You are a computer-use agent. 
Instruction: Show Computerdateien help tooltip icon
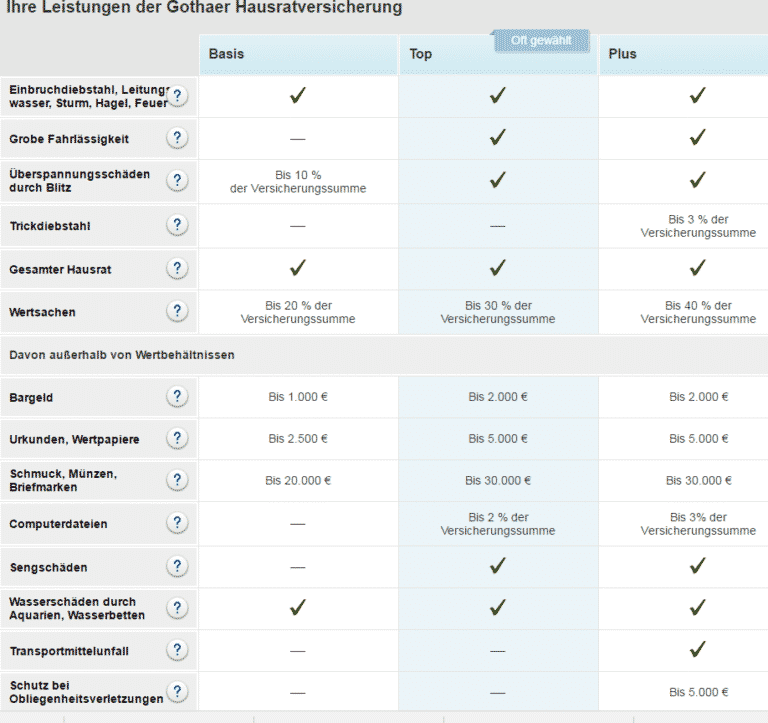pos(177,523)
